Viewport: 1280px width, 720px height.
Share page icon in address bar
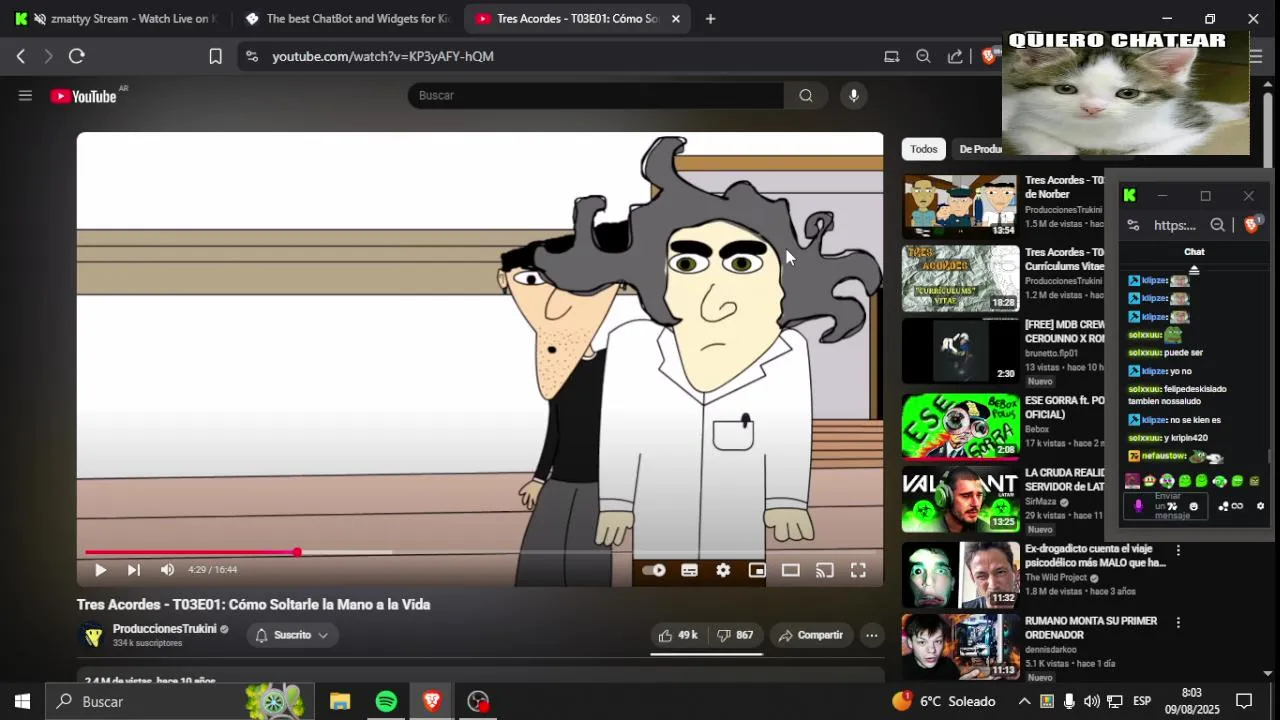click(955, 56)
